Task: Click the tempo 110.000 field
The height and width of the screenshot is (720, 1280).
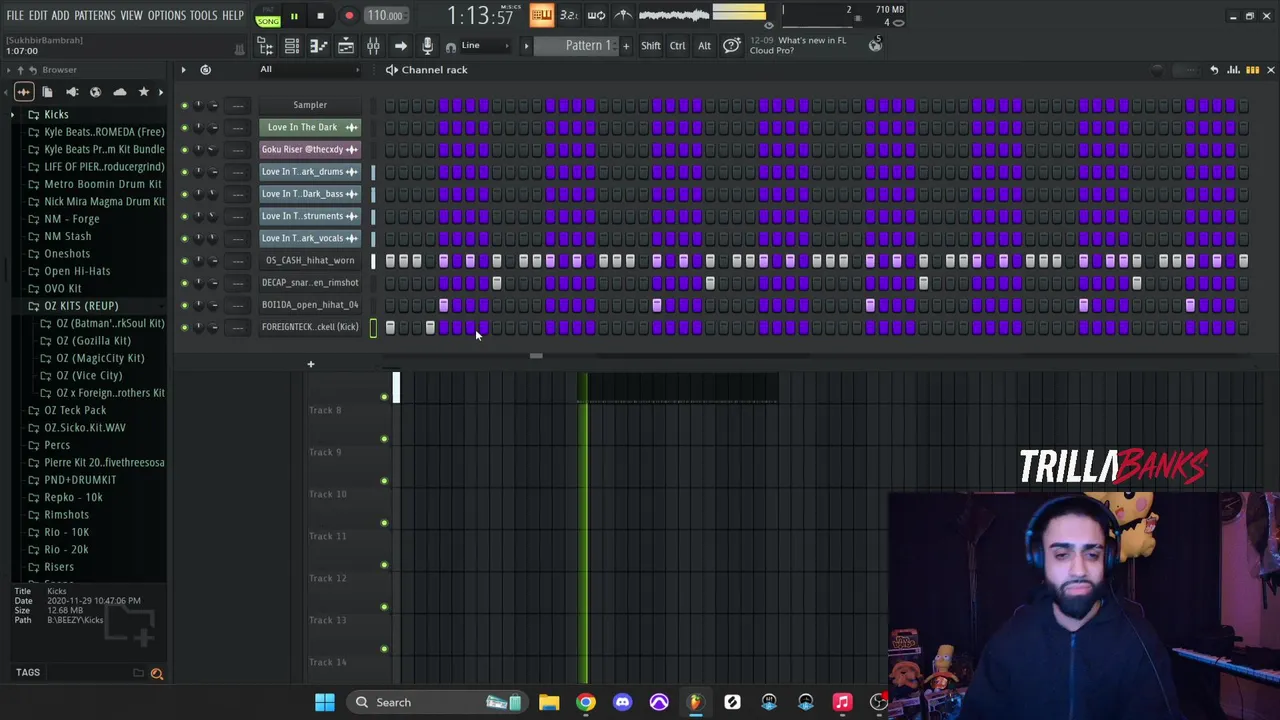Action: coord(385,16)
